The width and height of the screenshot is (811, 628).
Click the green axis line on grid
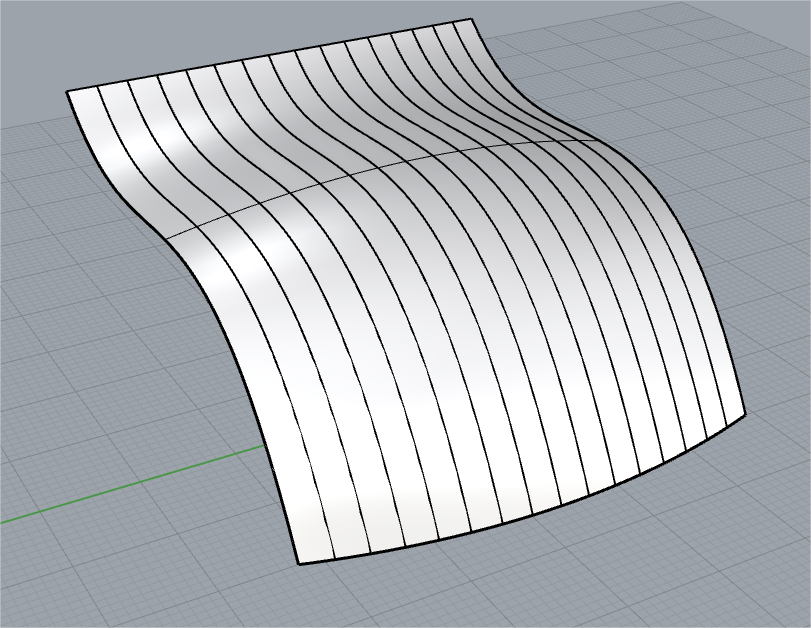132,484
